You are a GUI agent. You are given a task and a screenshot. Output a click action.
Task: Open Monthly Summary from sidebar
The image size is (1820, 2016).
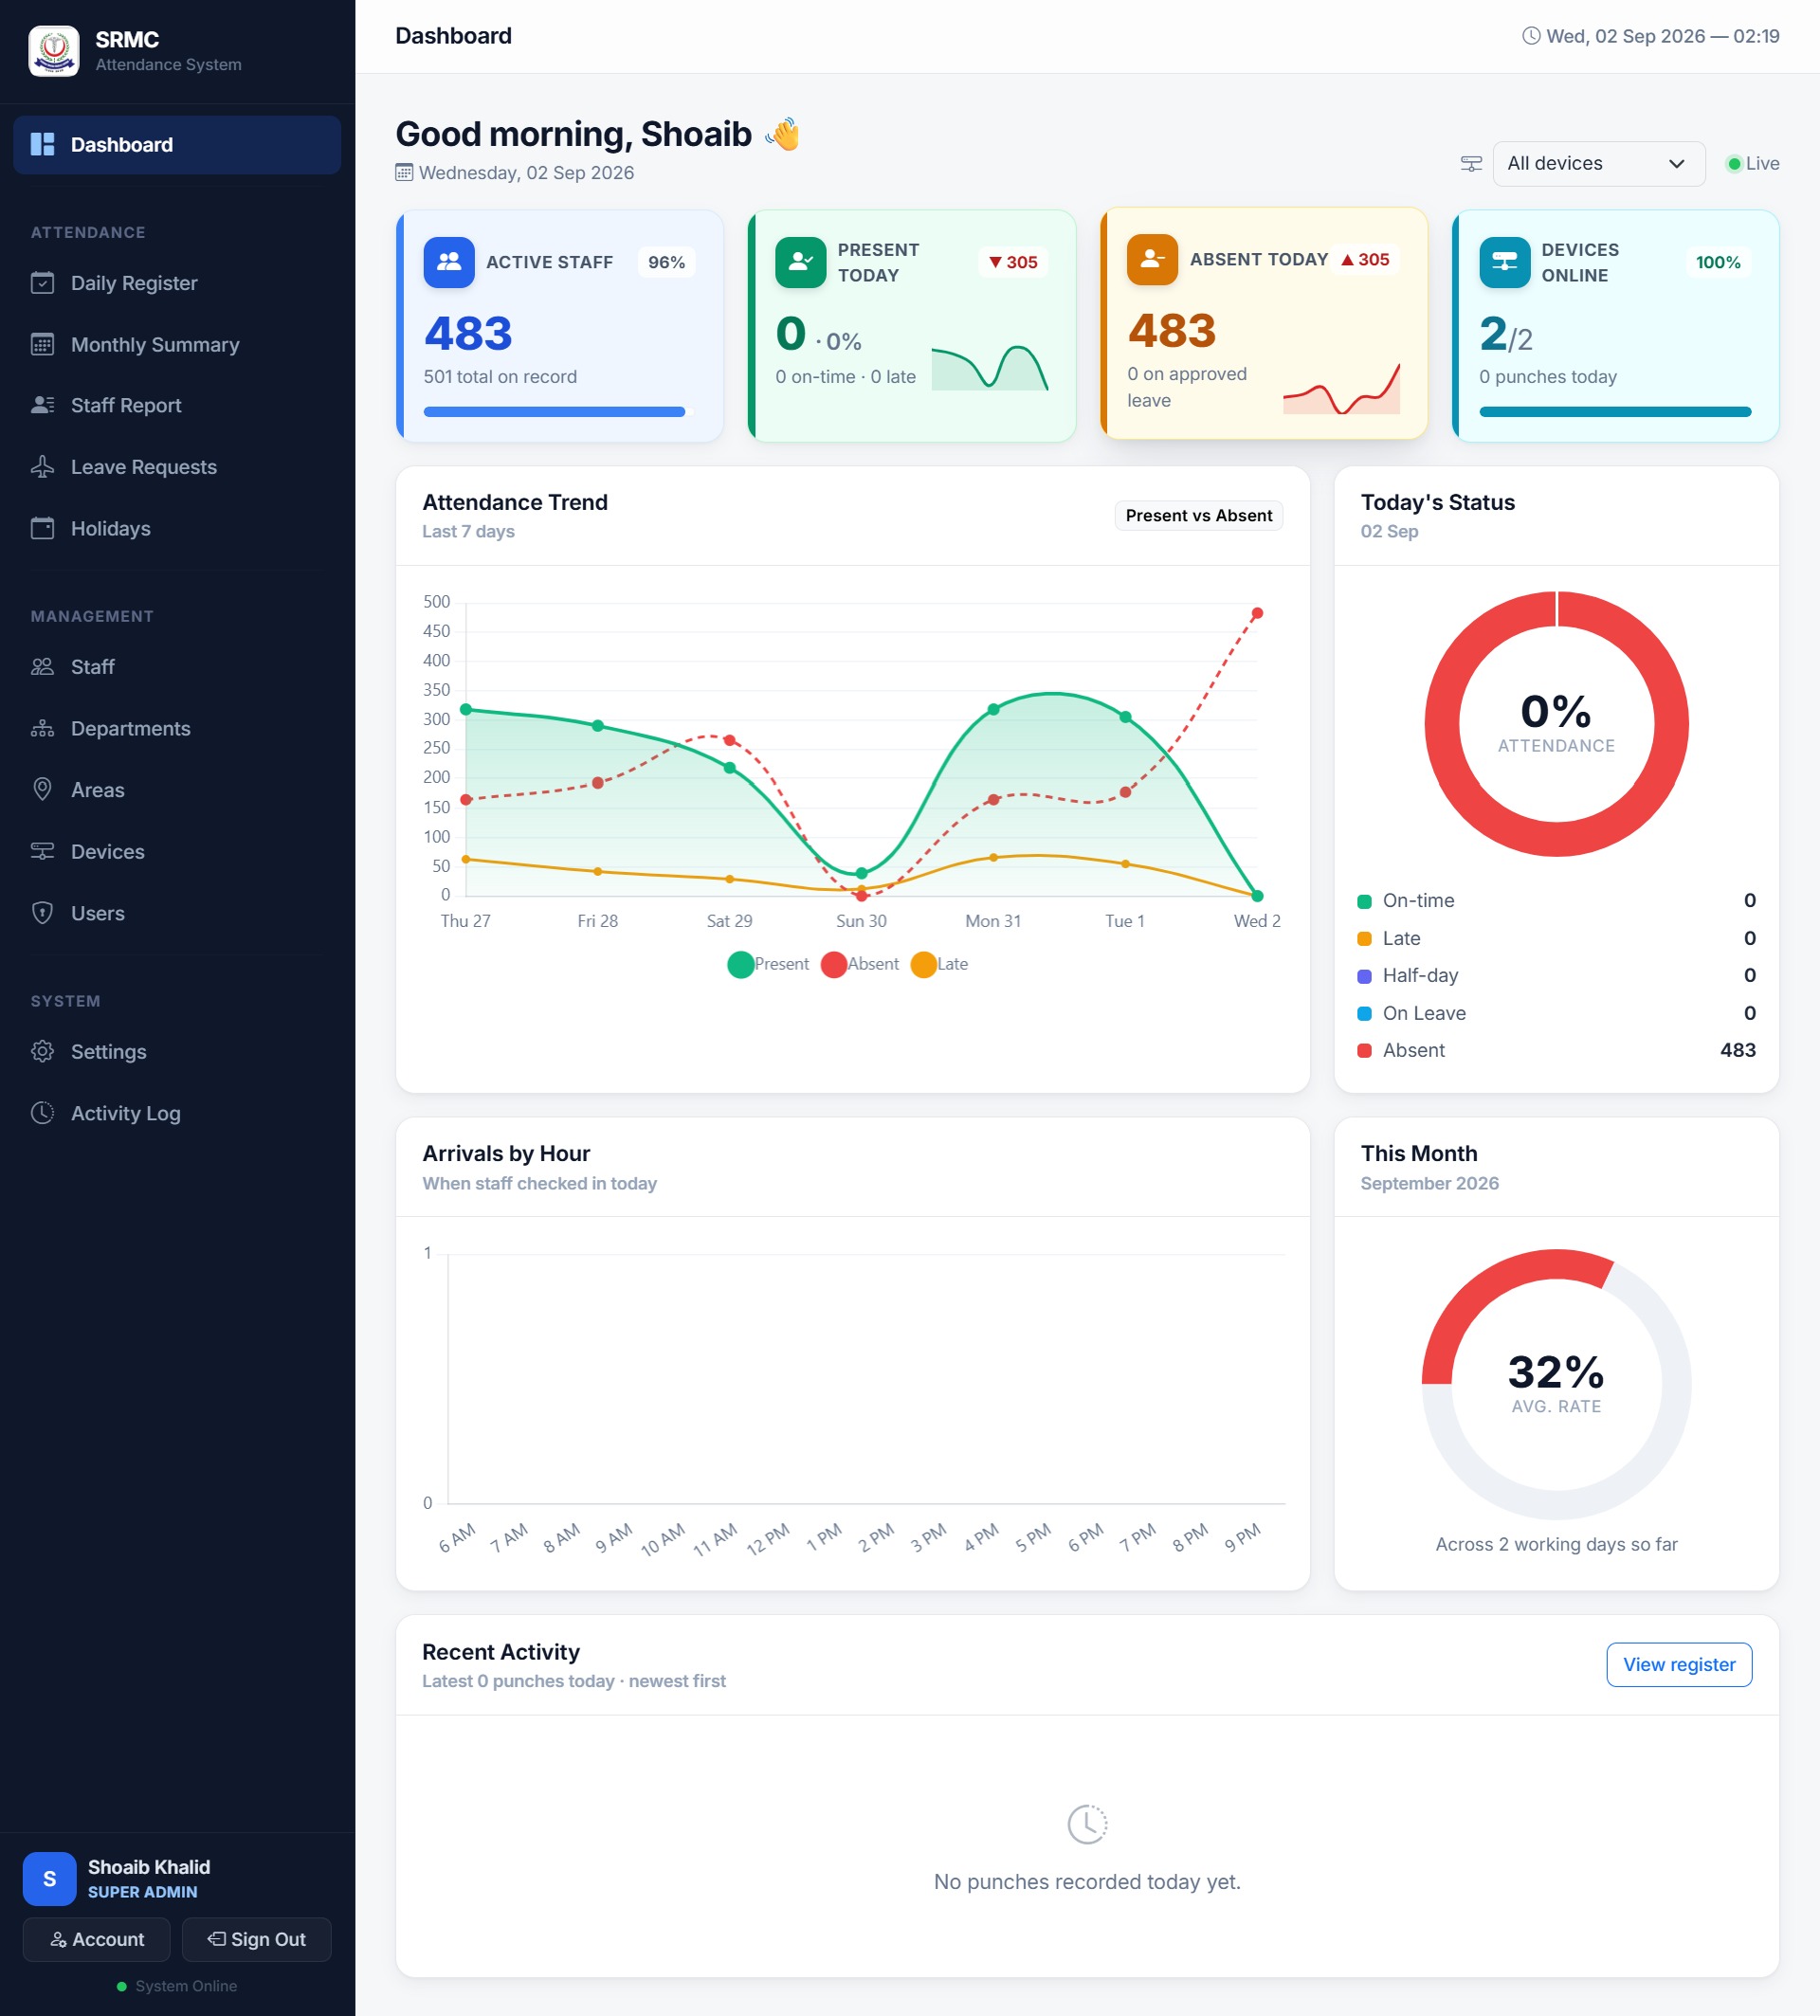point(177,345)
